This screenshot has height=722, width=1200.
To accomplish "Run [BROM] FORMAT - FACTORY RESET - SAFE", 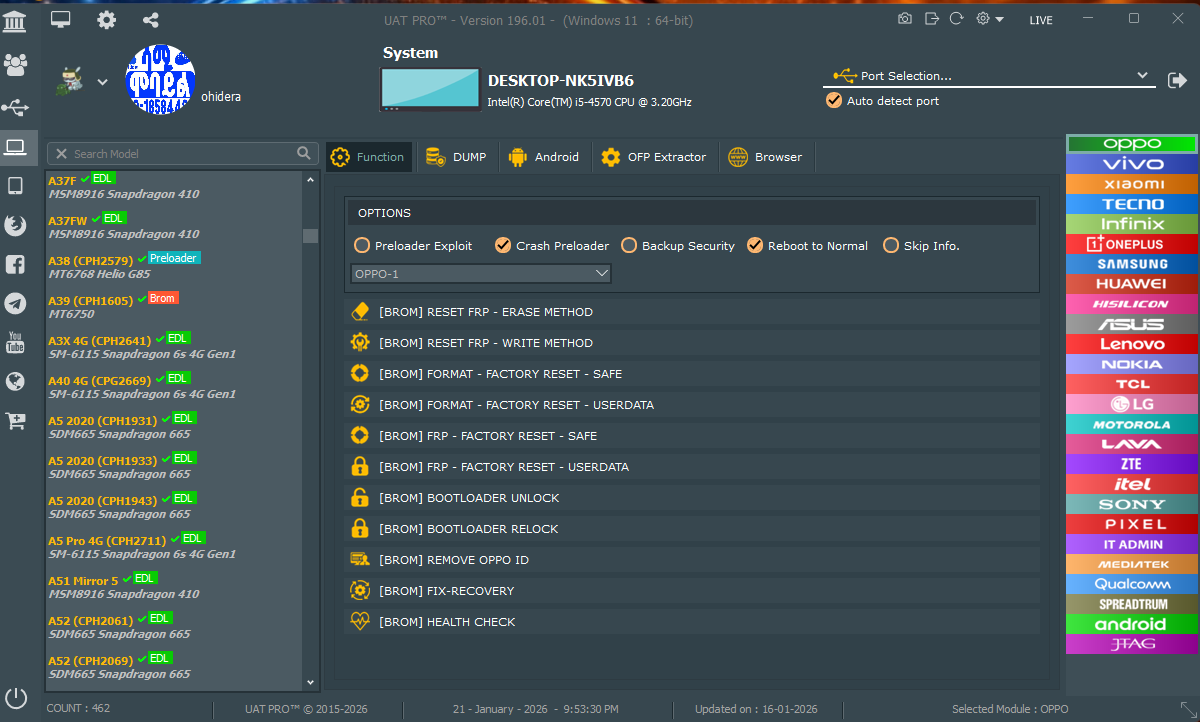I will pos(692,374).
